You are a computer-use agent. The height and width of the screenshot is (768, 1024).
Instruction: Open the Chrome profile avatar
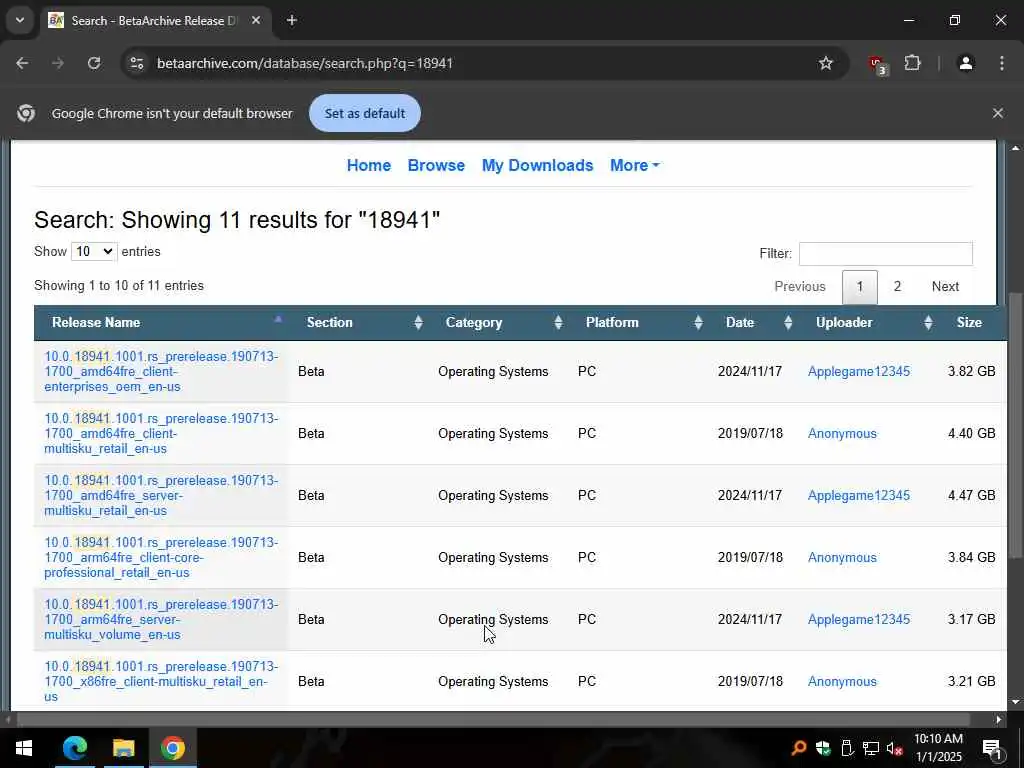pos(965,63)
